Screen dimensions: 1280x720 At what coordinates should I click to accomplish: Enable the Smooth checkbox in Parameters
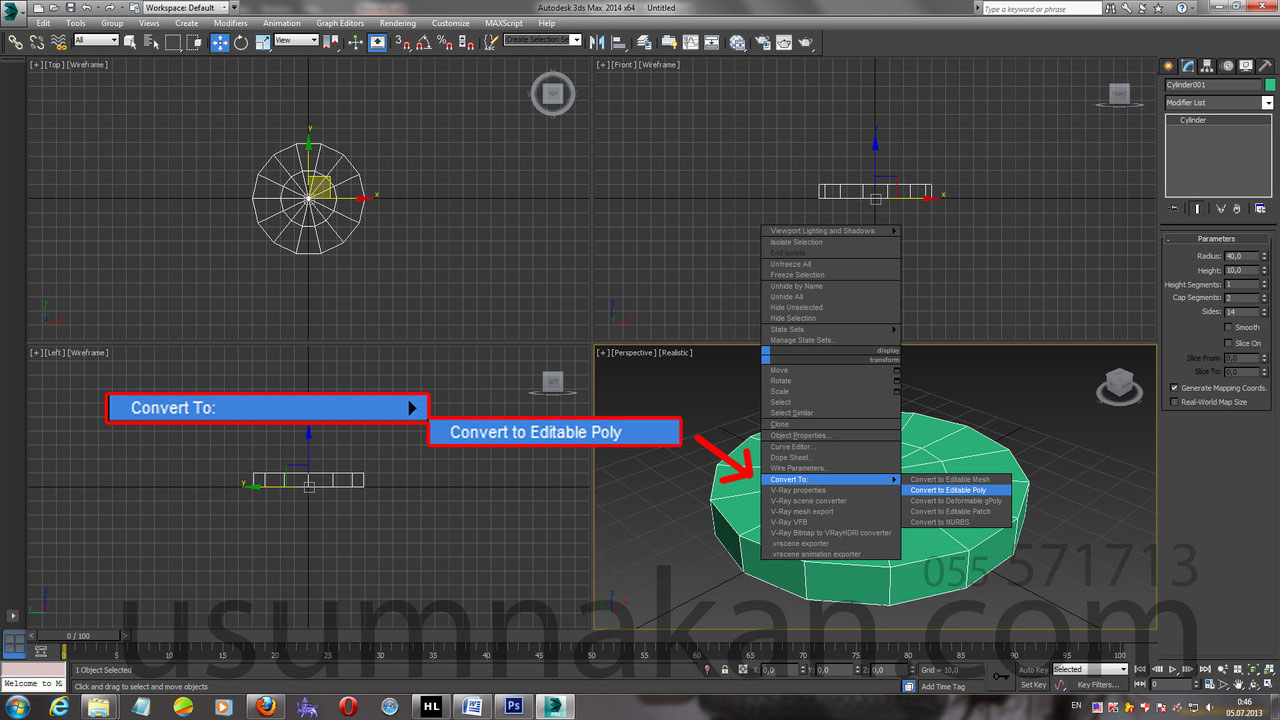[x=1228, y=327]
